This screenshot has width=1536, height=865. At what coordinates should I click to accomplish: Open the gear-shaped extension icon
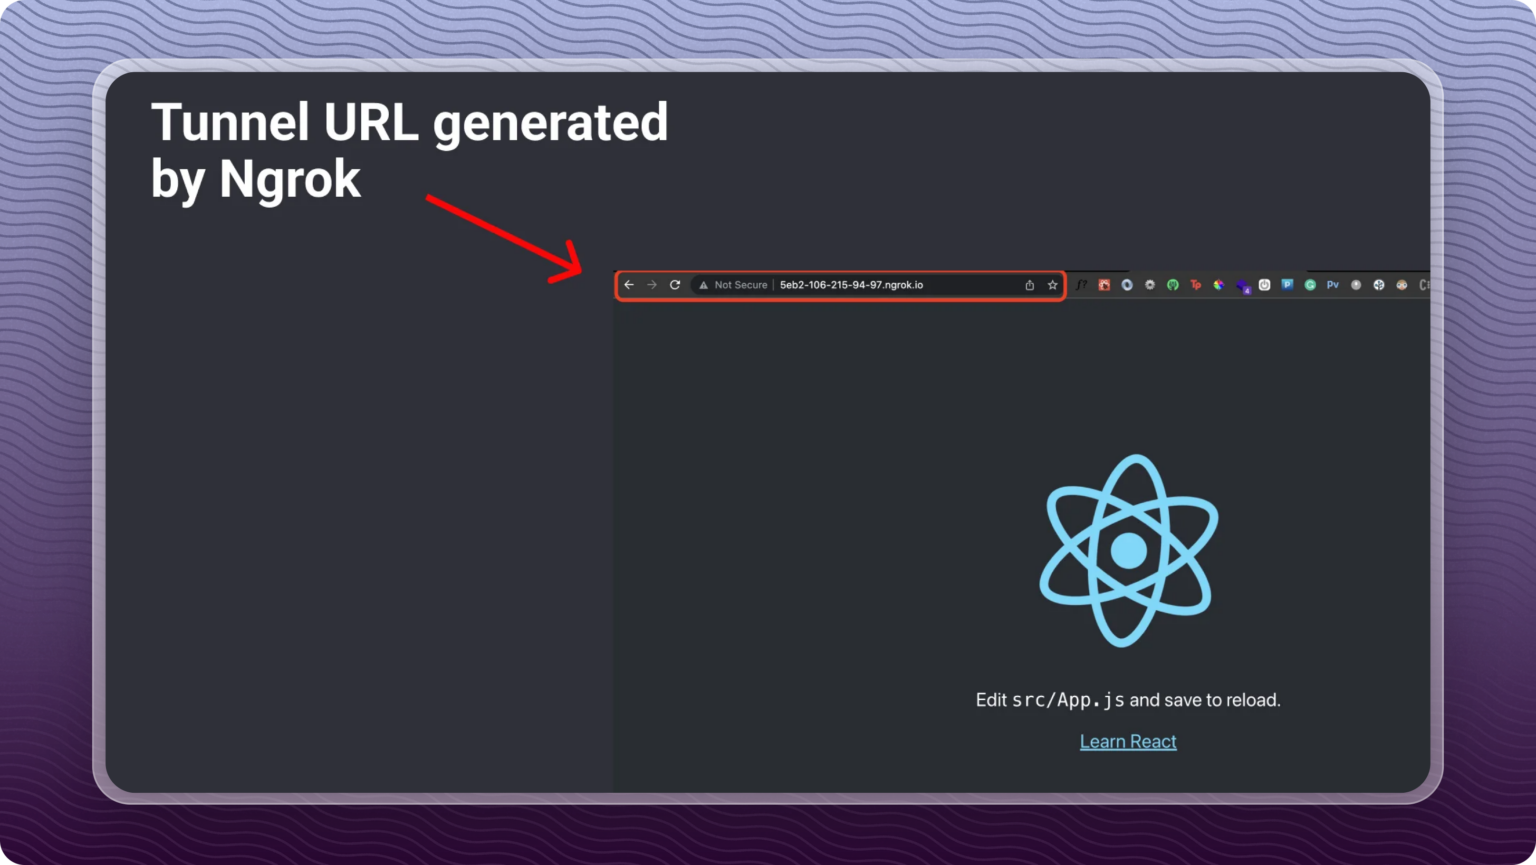click(x=1149, y=285)
